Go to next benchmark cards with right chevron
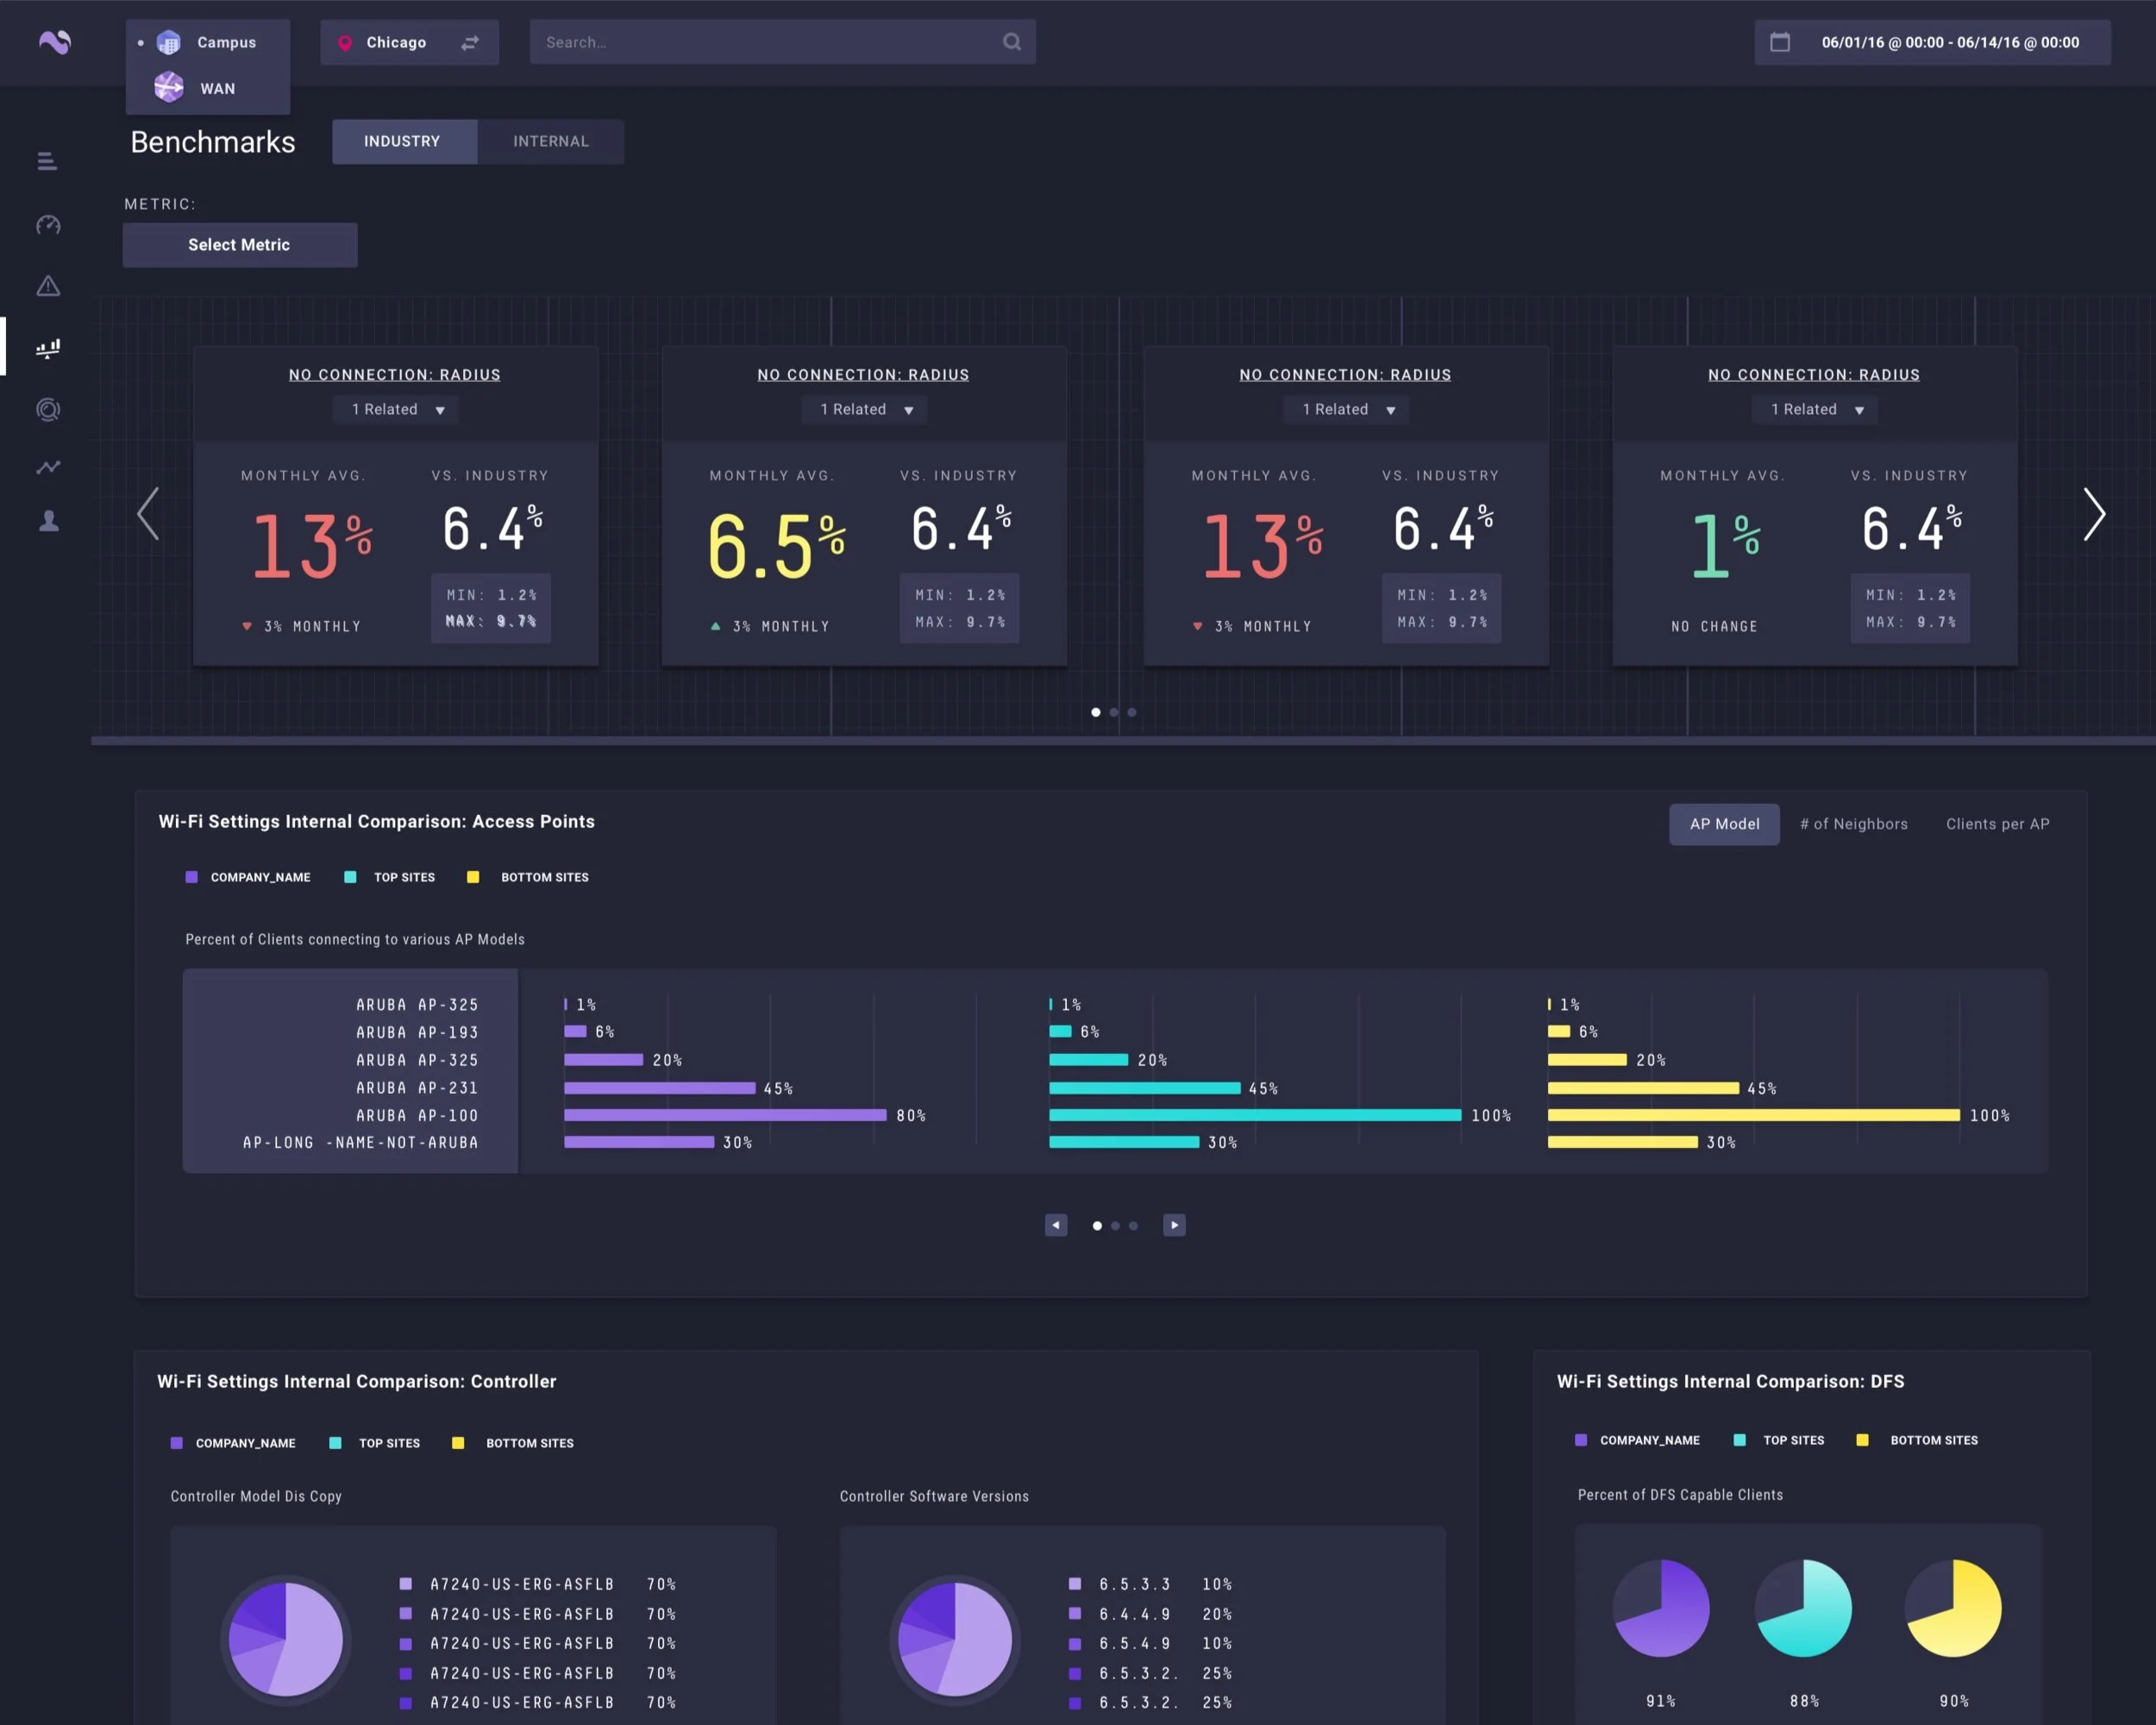The image size is (2156, 1725). [2093, 514]
